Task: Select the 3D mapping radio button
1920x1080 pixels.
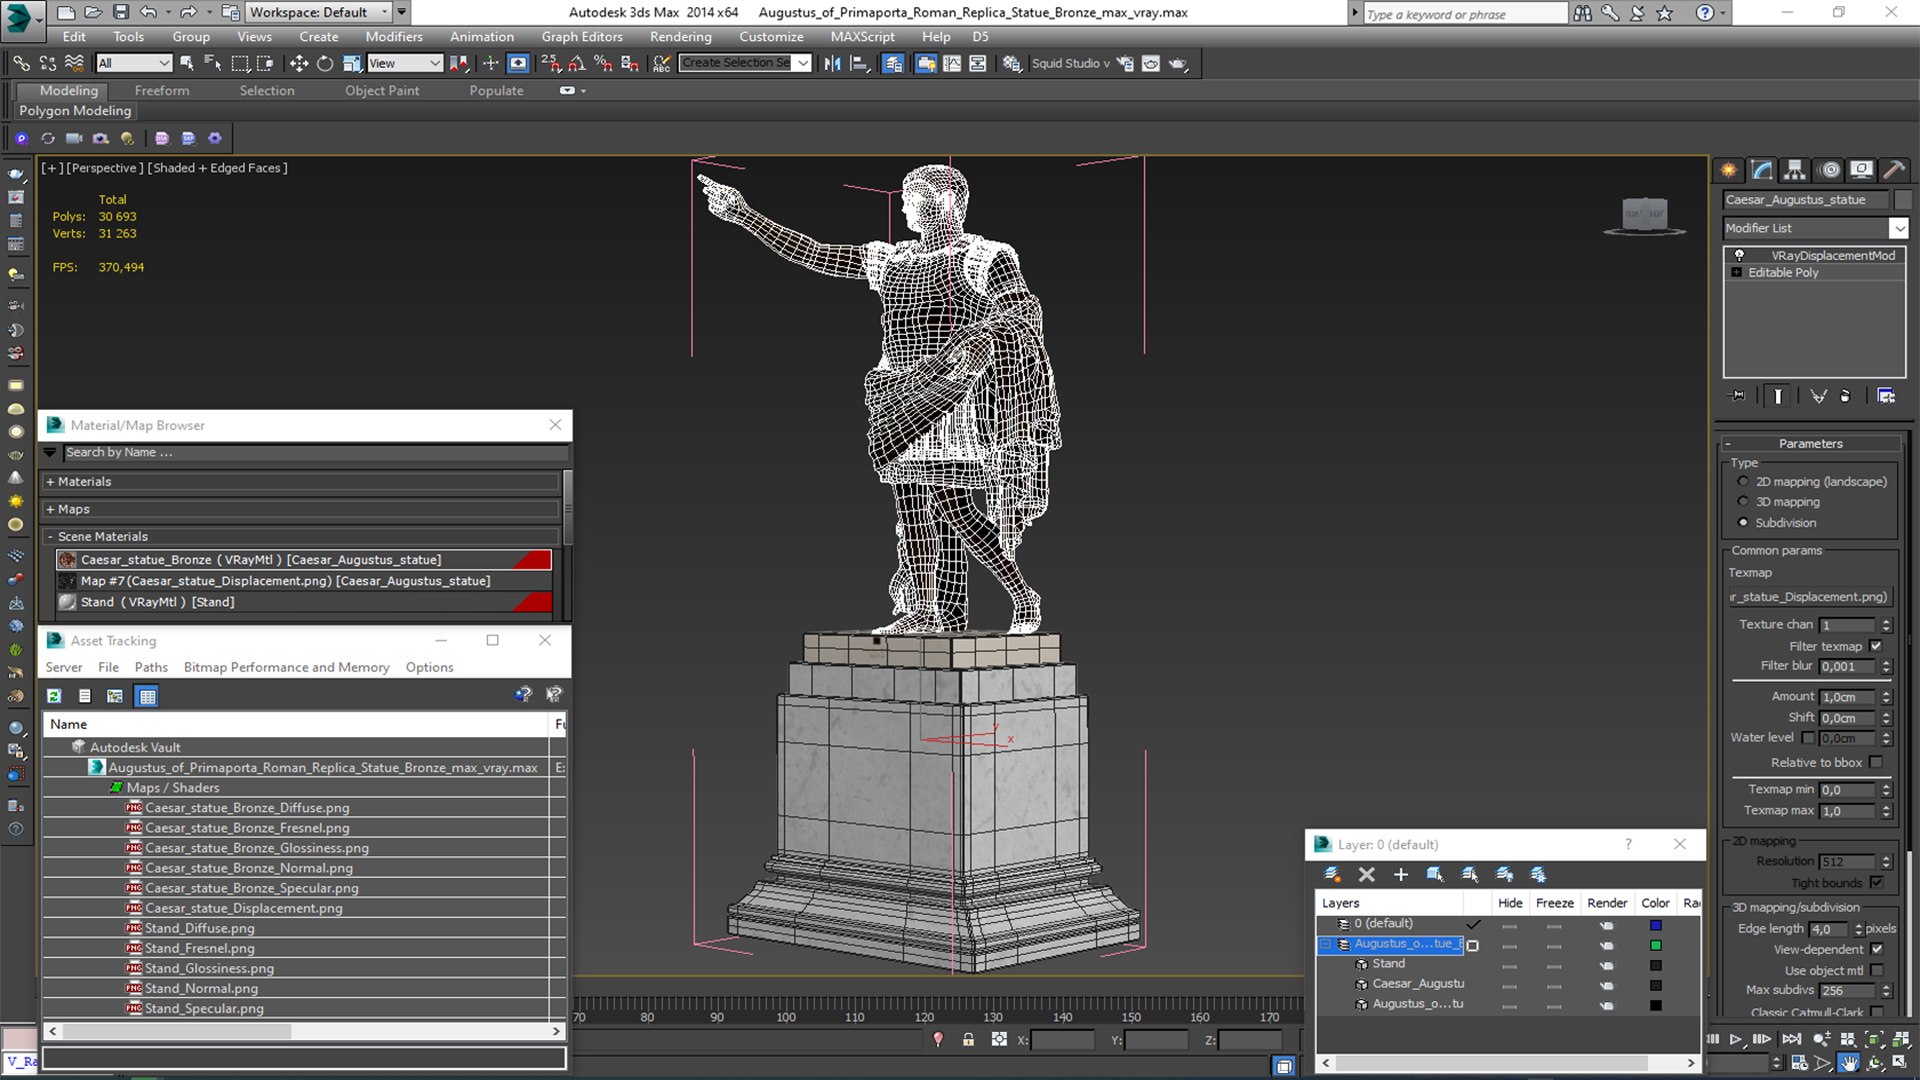Action: point(1743,502)
